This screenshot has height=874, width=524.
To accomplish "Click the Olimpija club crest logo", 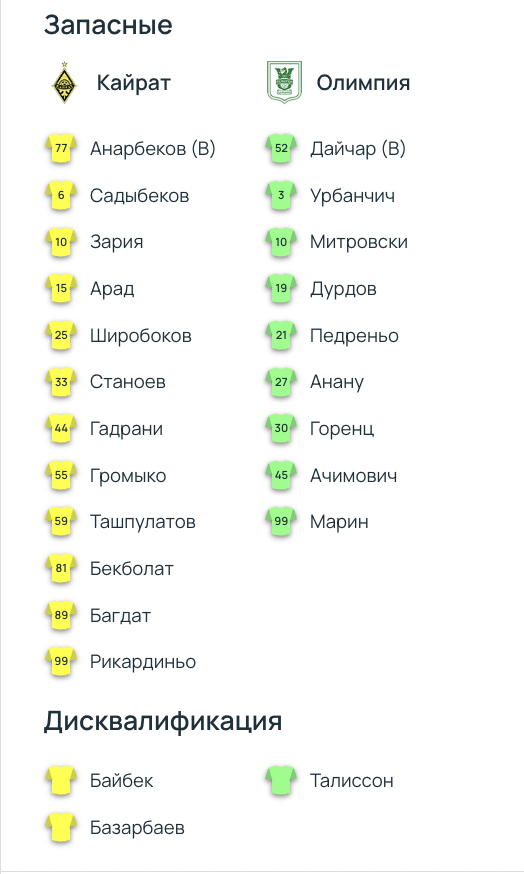I will point(284,82).
